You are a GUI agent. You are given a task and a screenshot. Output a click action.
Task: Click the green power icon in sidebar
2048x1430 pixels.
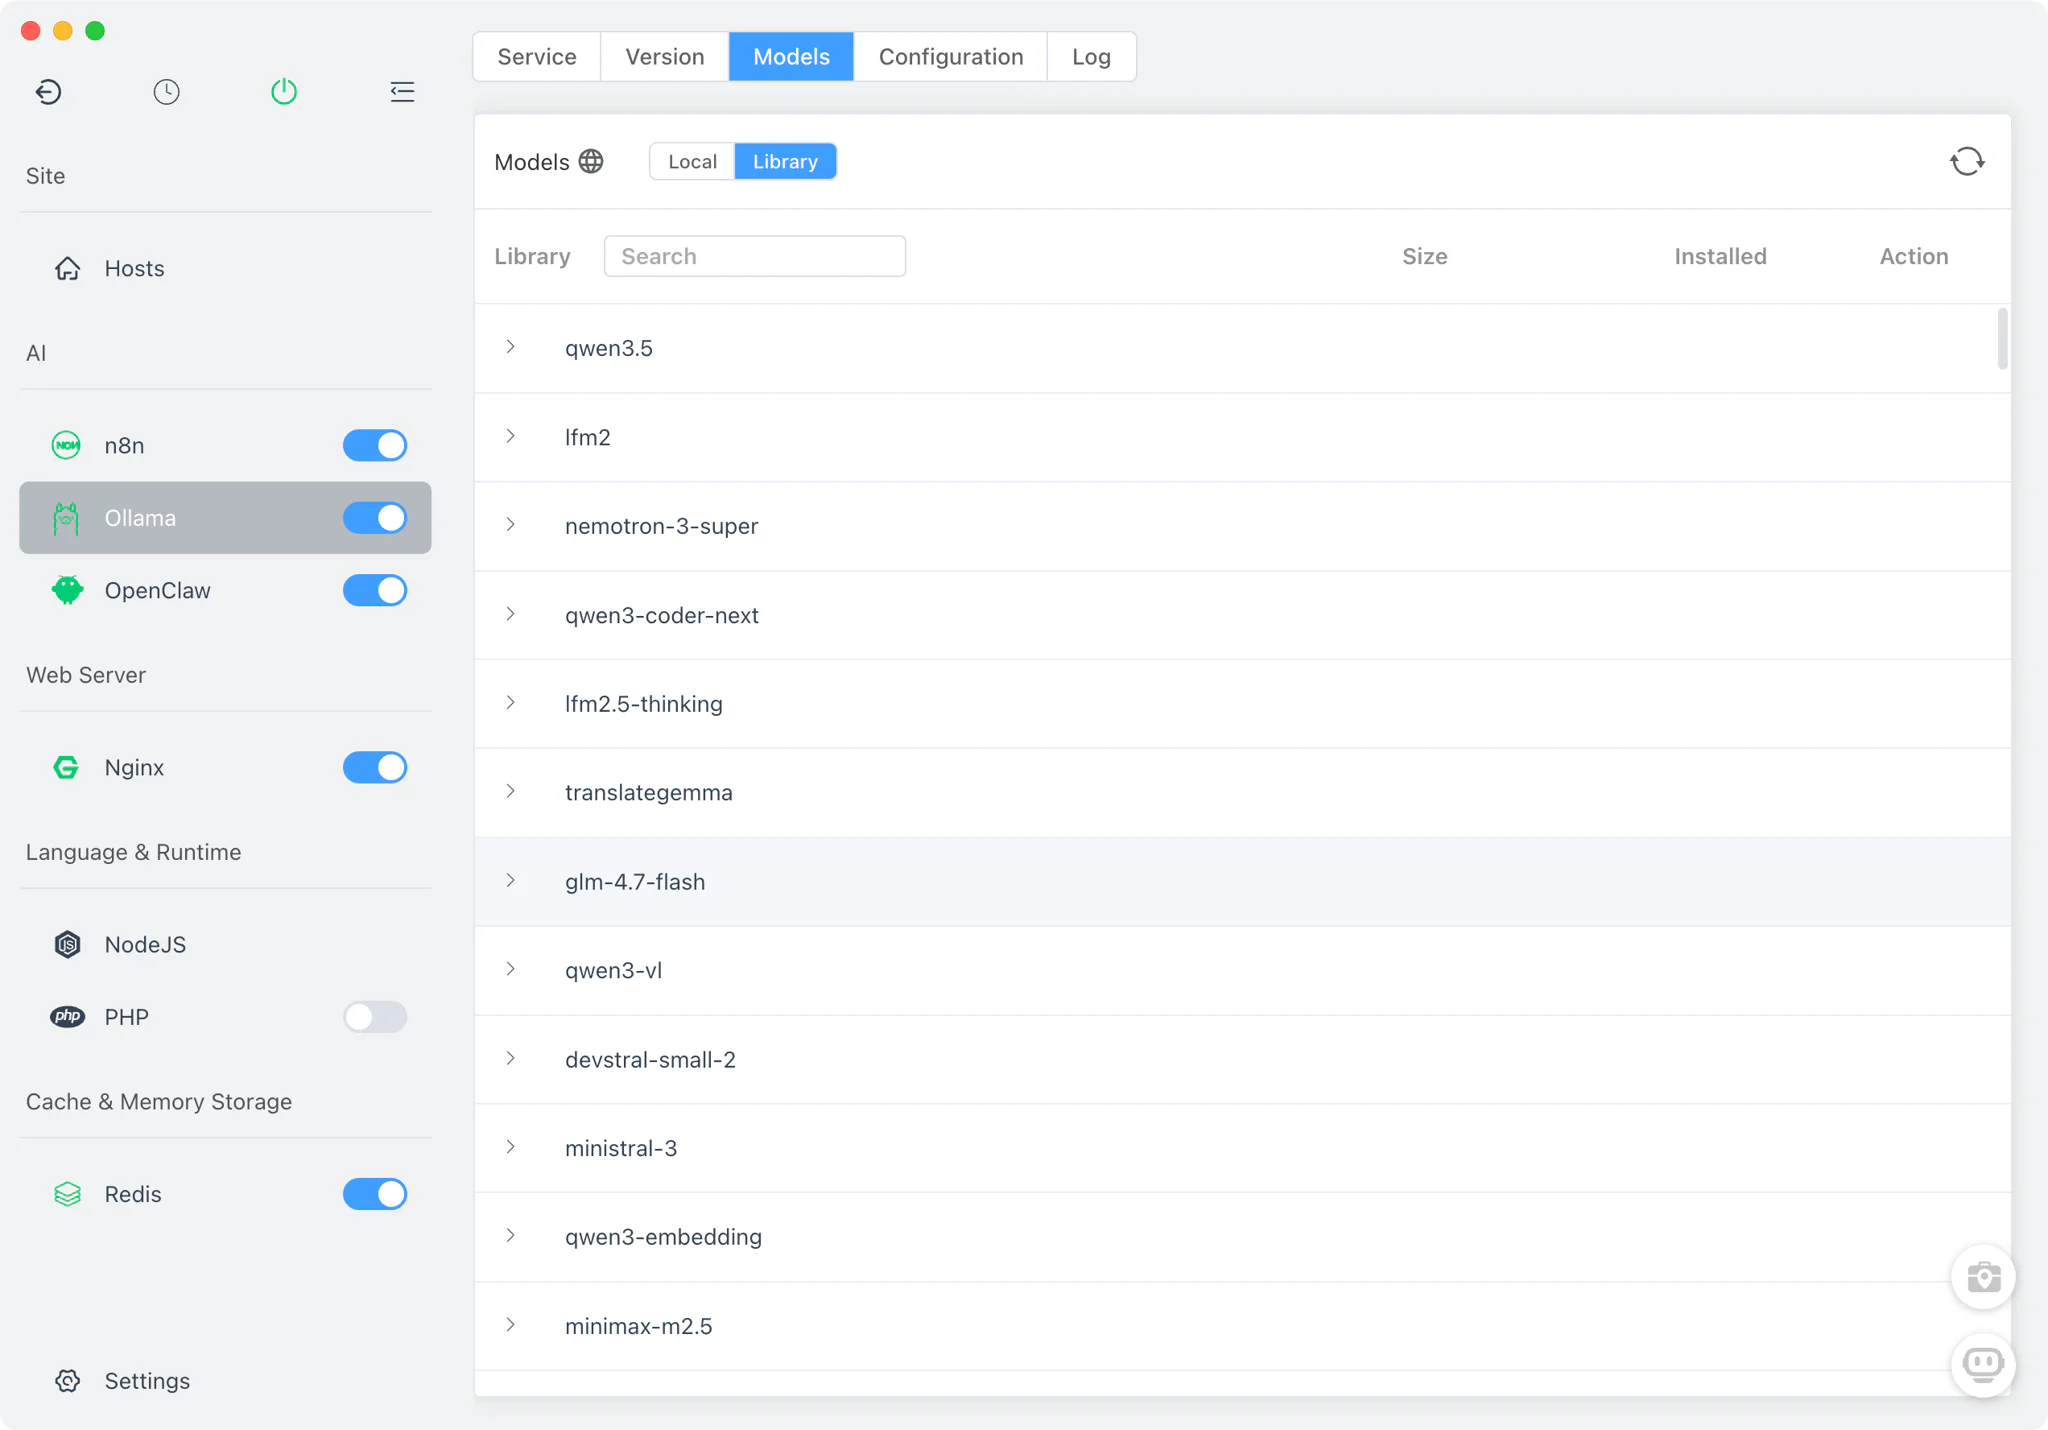284,92
